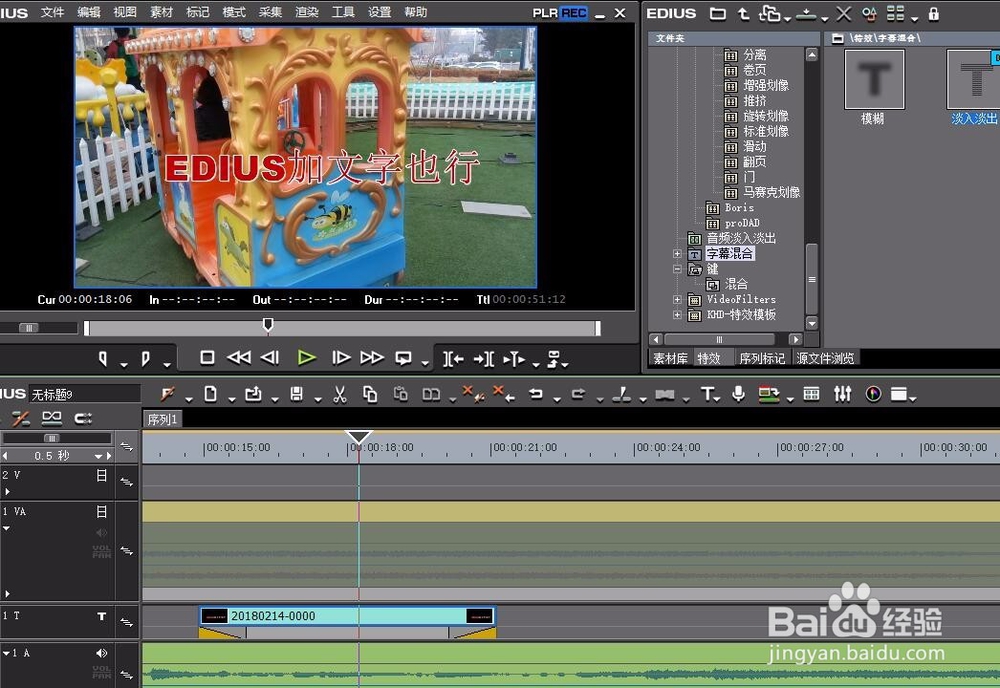Click the Ripple delete icon
Screen dimensions: 1000x688
504,394
